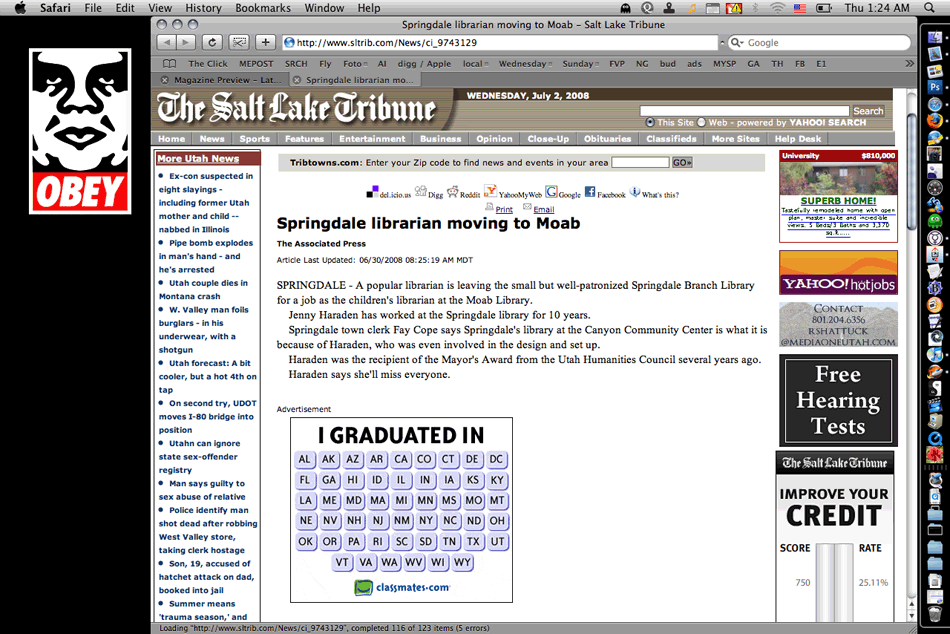
Task: Switch to the 'Magazine Preview' tab
Action: (x=225, y=79)
